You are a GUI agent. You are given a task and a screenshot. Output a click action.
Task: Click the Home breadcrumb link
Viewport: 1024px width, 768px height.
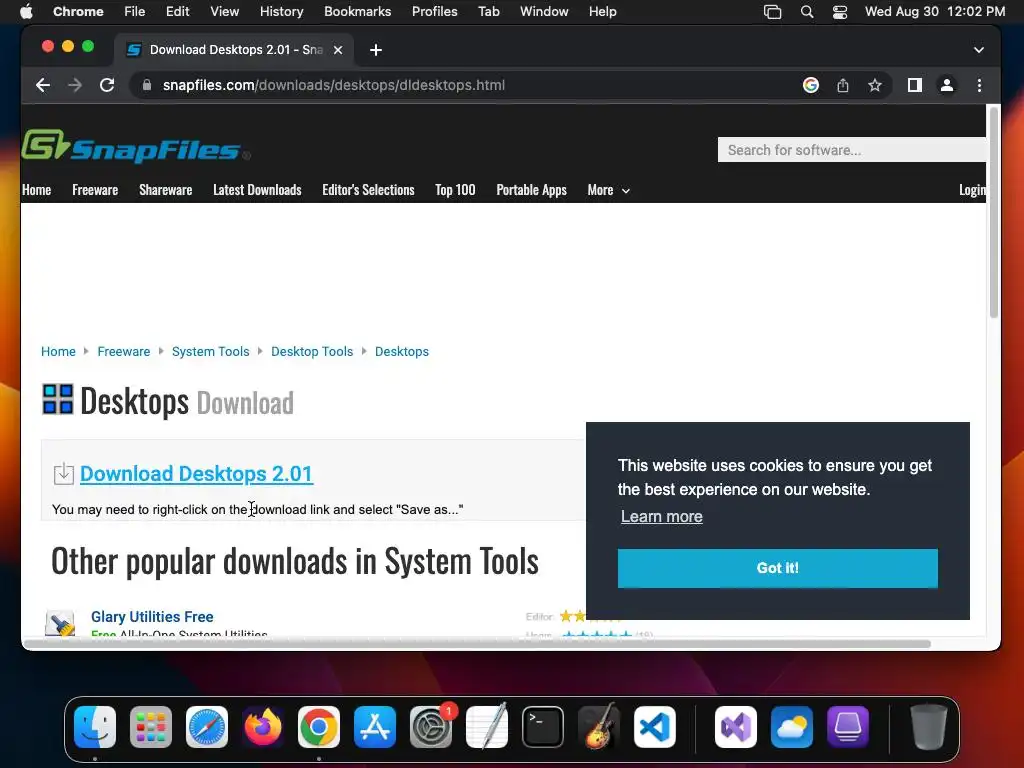tap(58, 351)
